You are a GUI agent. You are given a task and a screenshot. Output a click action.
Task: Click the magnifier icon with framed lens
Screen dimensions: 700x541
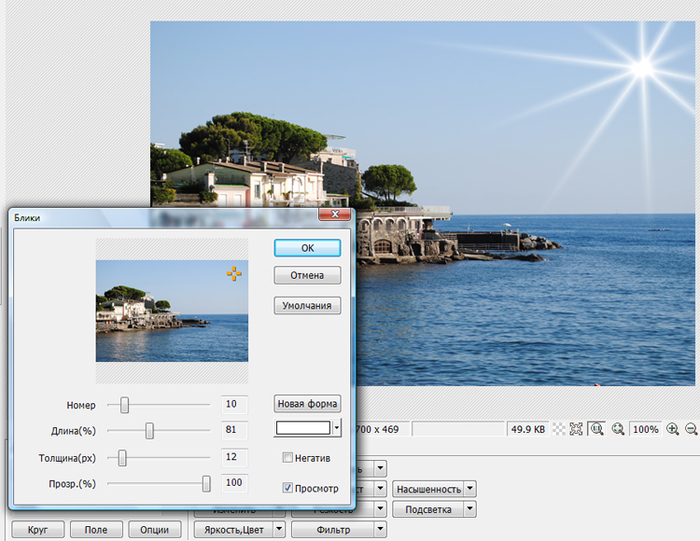coord(596,429)
